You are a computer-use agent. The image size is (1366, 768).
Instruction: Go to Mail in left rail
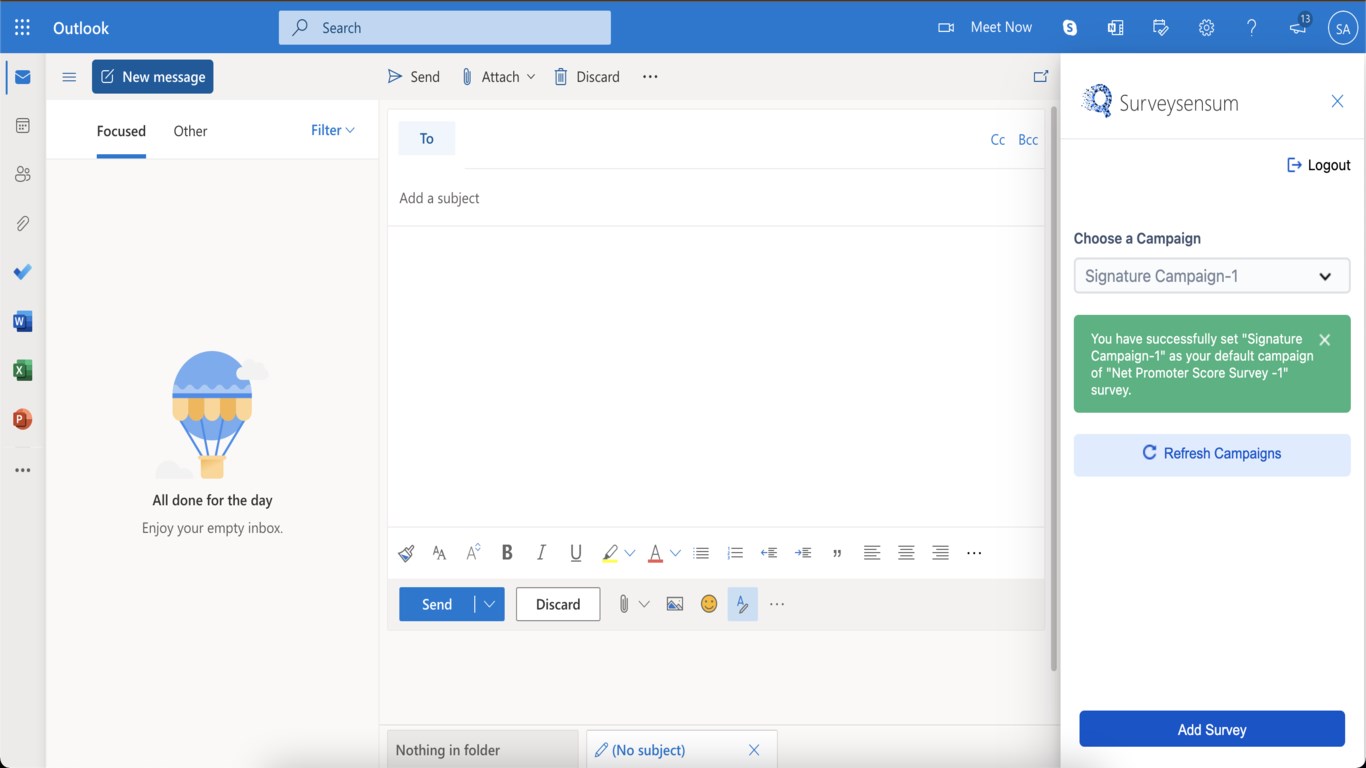(22, 77)
